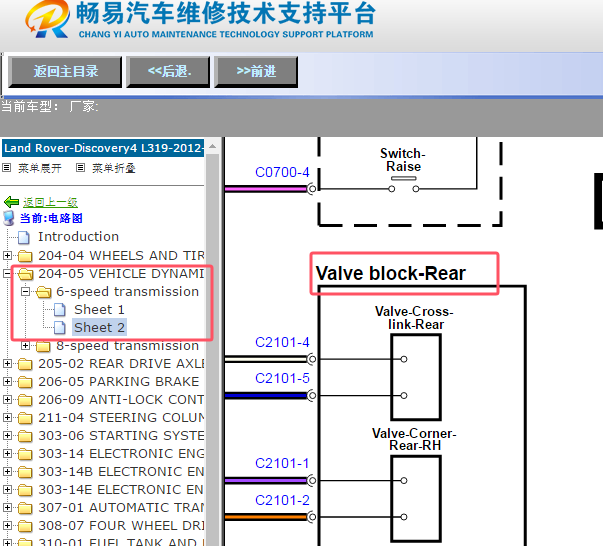Click the 当前:电路图 computer icon
Screen dimensions: 603x546
pos(9,218)
